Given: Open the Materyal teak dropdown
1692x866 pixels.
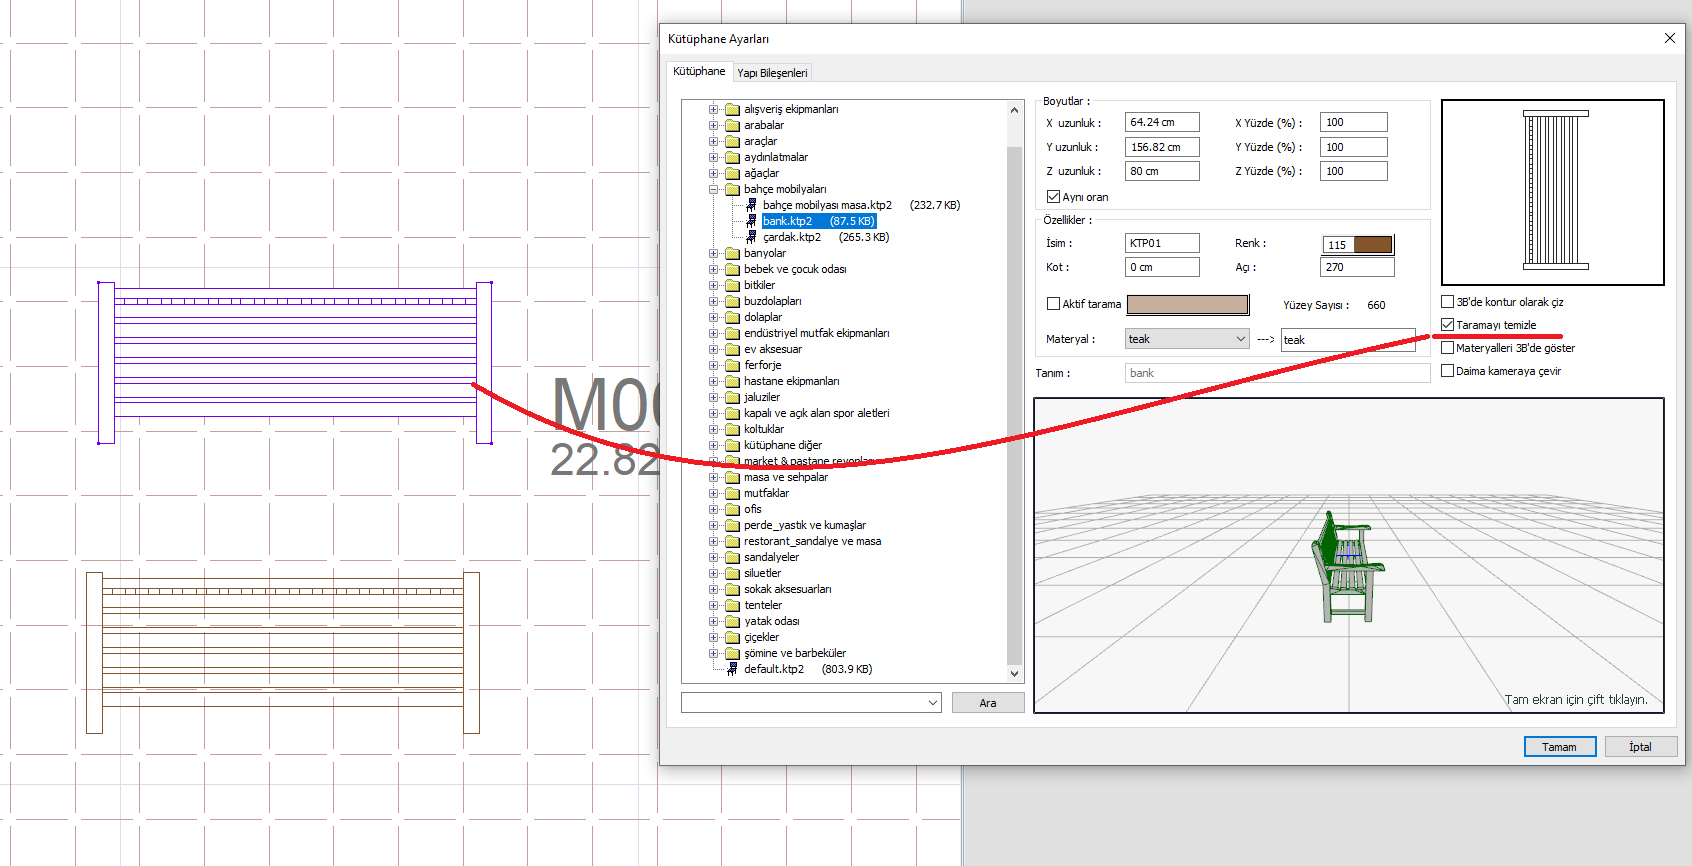Looking at the screenshot, I should [1187, 339].
